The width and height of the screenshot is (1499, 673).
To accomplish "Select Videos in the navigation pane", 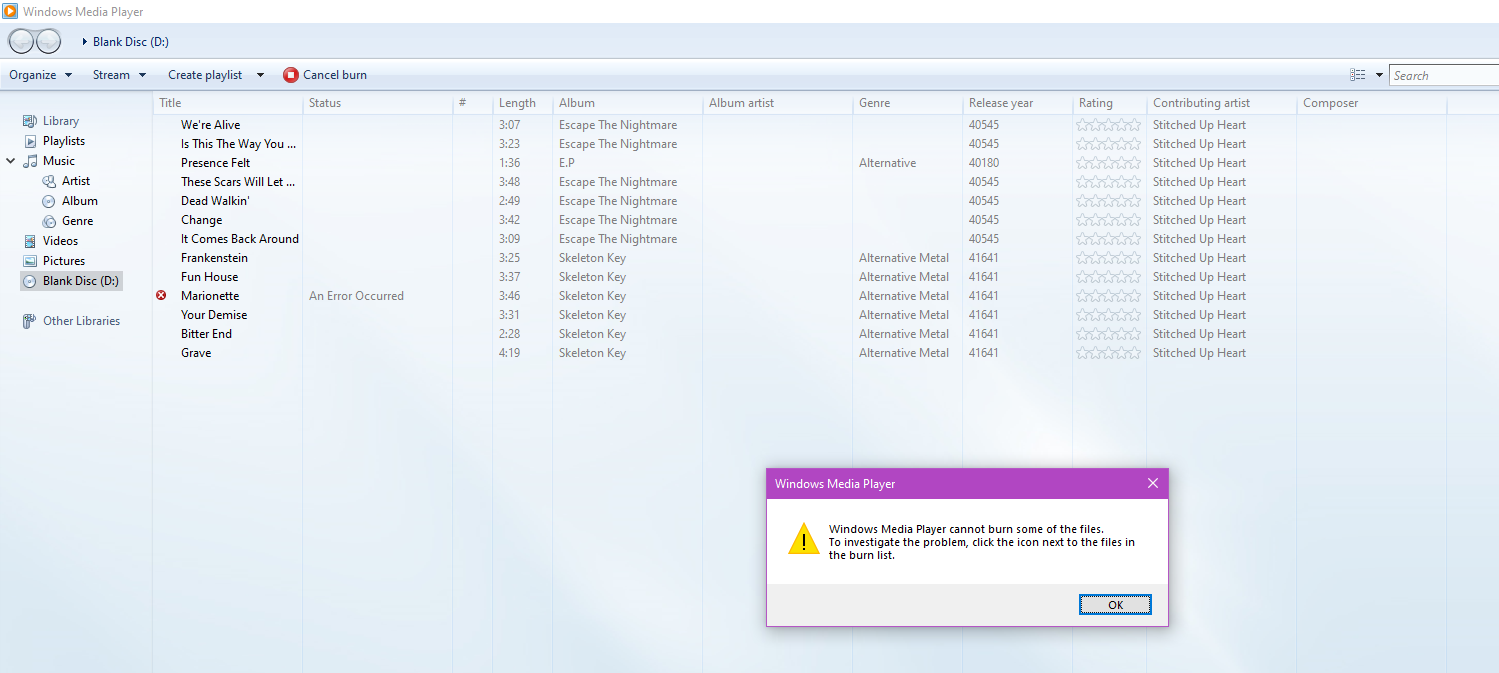I will pyautogui.click(x=60, y=241).
